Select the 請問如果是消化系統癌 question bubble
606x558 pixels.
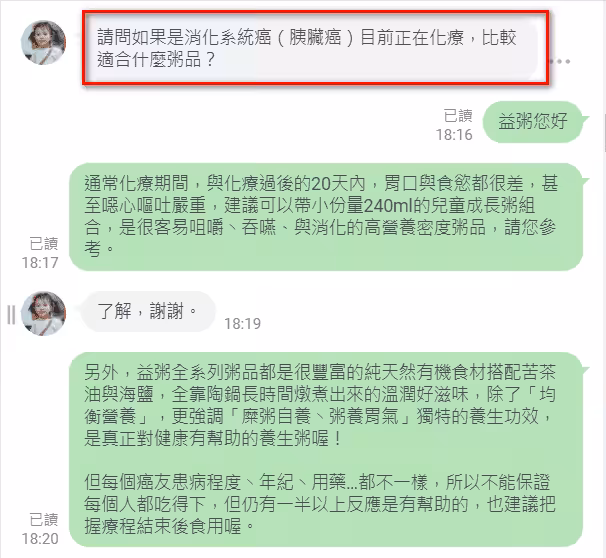coord(315,48)
